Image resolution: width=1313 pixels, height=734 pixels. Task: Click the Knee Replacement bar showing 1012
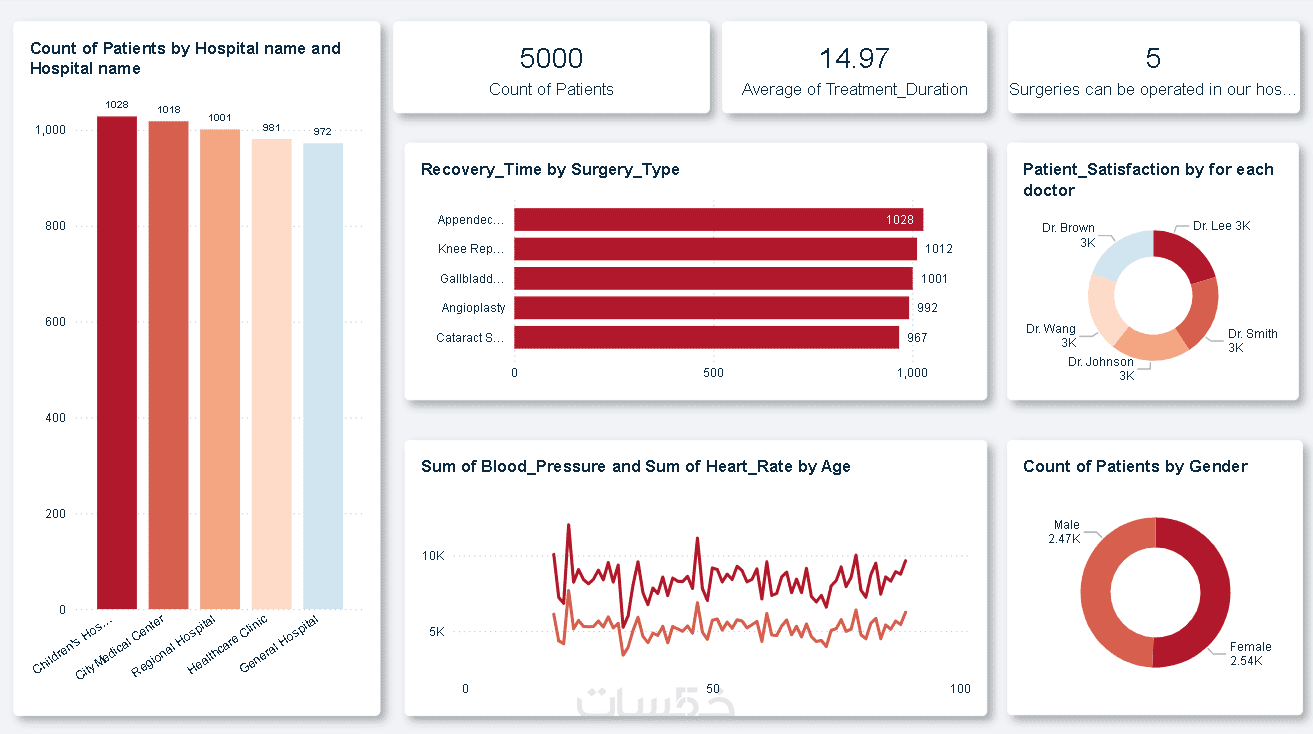715,249
